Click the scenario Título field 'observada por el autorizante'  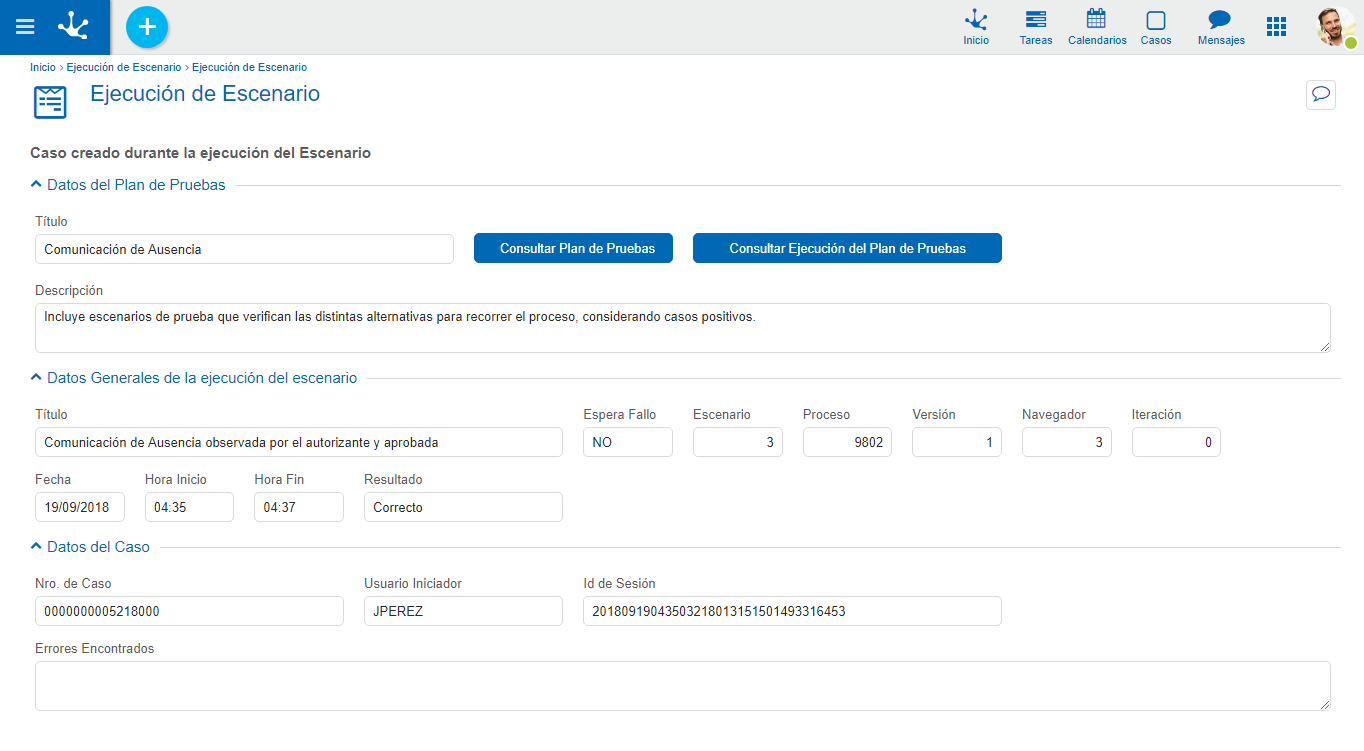pyautogui.click(x=299, y=442)
